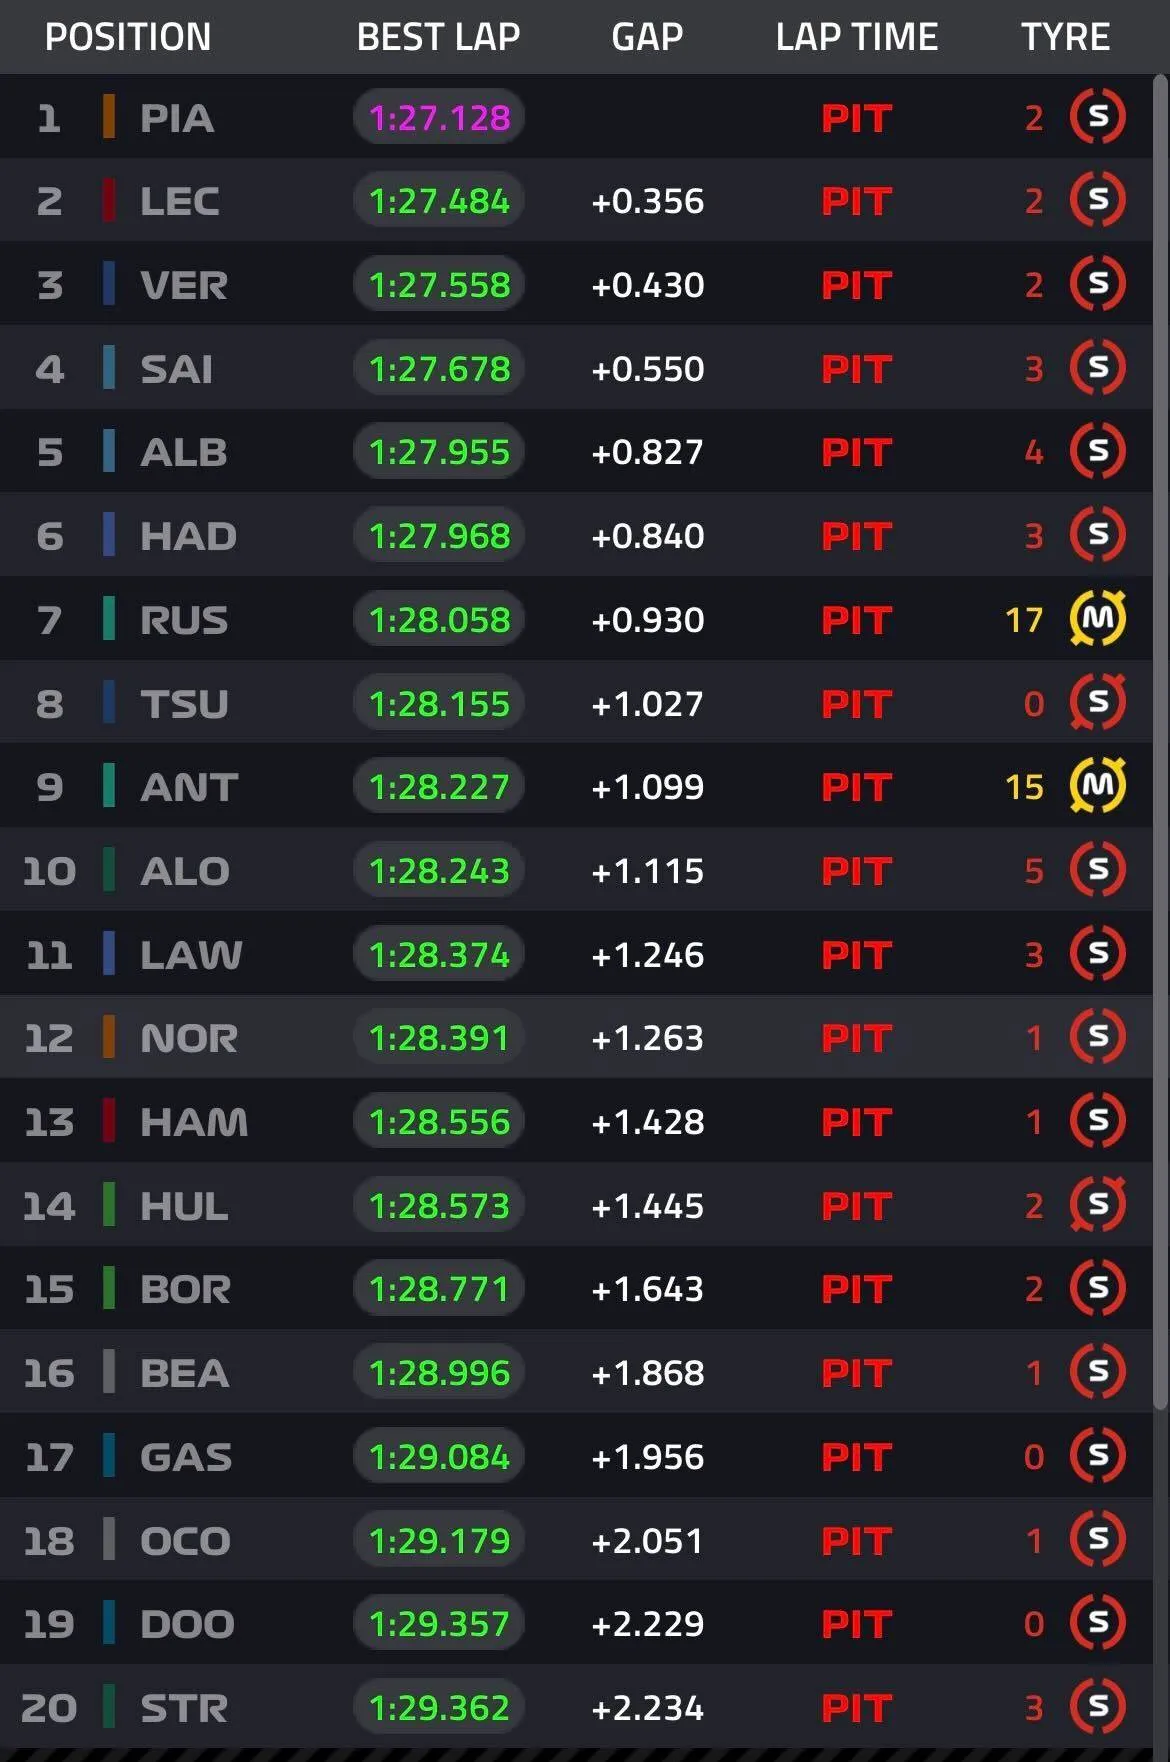Image resolution: width=1170 pixels, height=1762 pixels.
Task: Select PIA's purple best lap 1:27.128
Action: (x=439, y=118)
